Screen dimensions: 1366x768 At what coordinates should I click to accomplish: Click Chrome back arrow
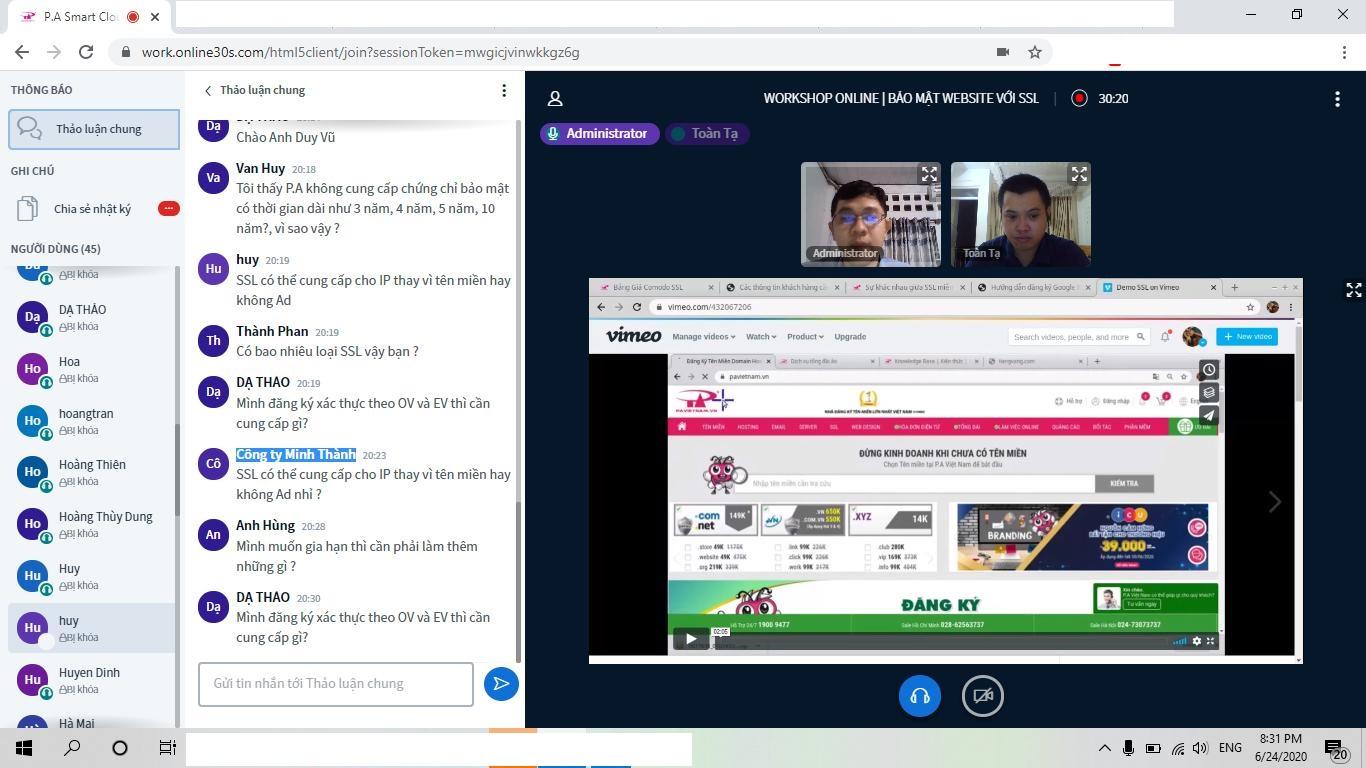22,52
